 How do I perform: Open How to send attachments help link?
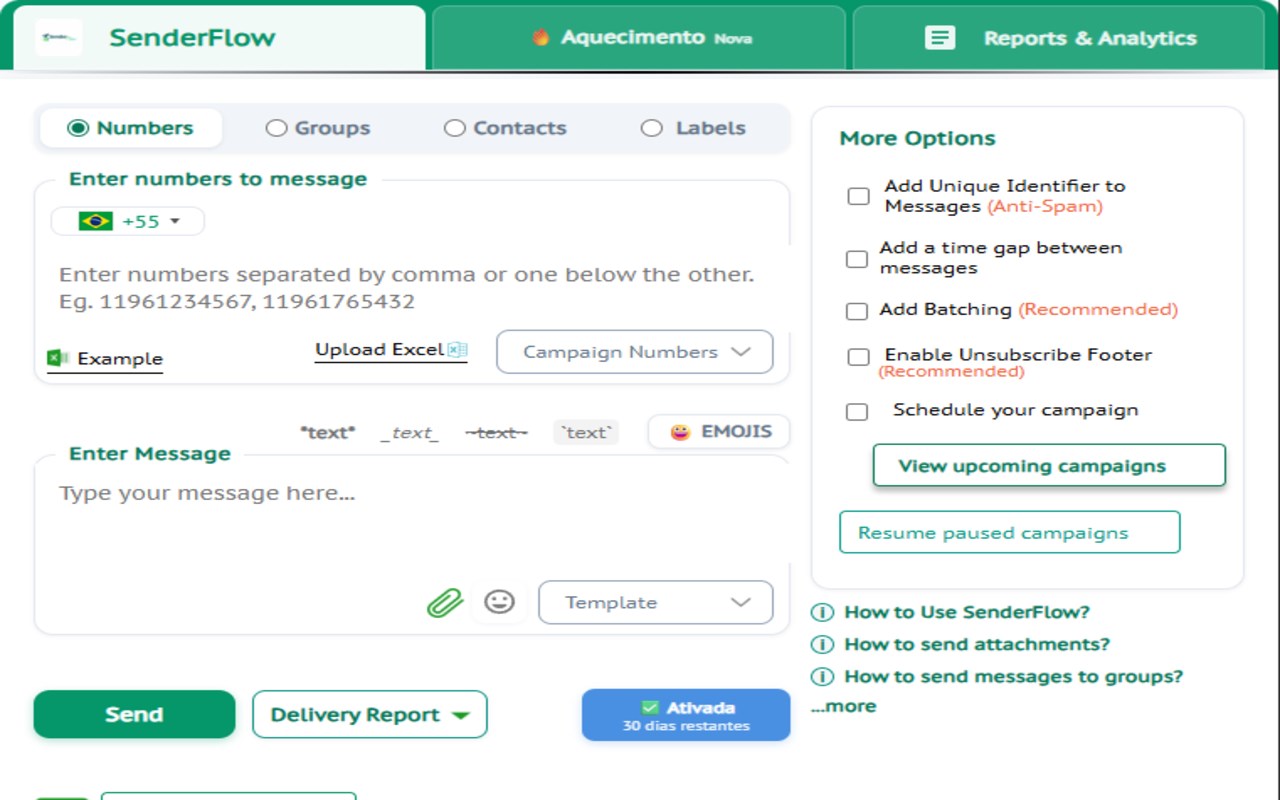[x=977, y=644]
